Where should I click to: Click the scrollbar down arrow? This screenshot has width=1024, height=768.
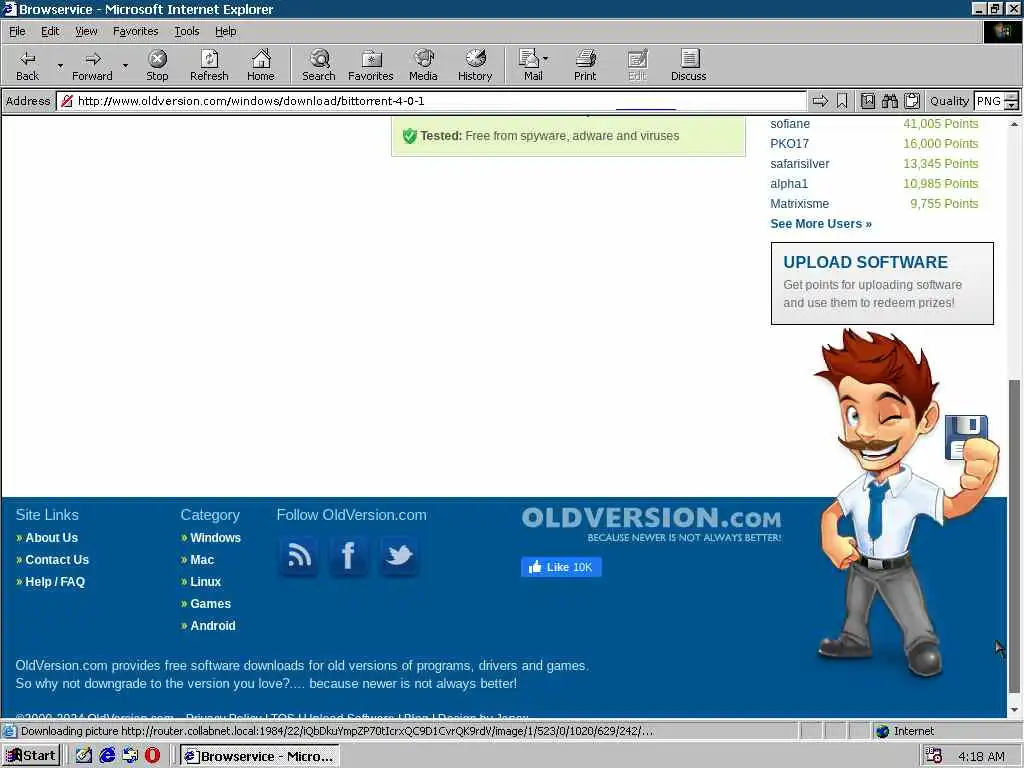(1014, 710)
